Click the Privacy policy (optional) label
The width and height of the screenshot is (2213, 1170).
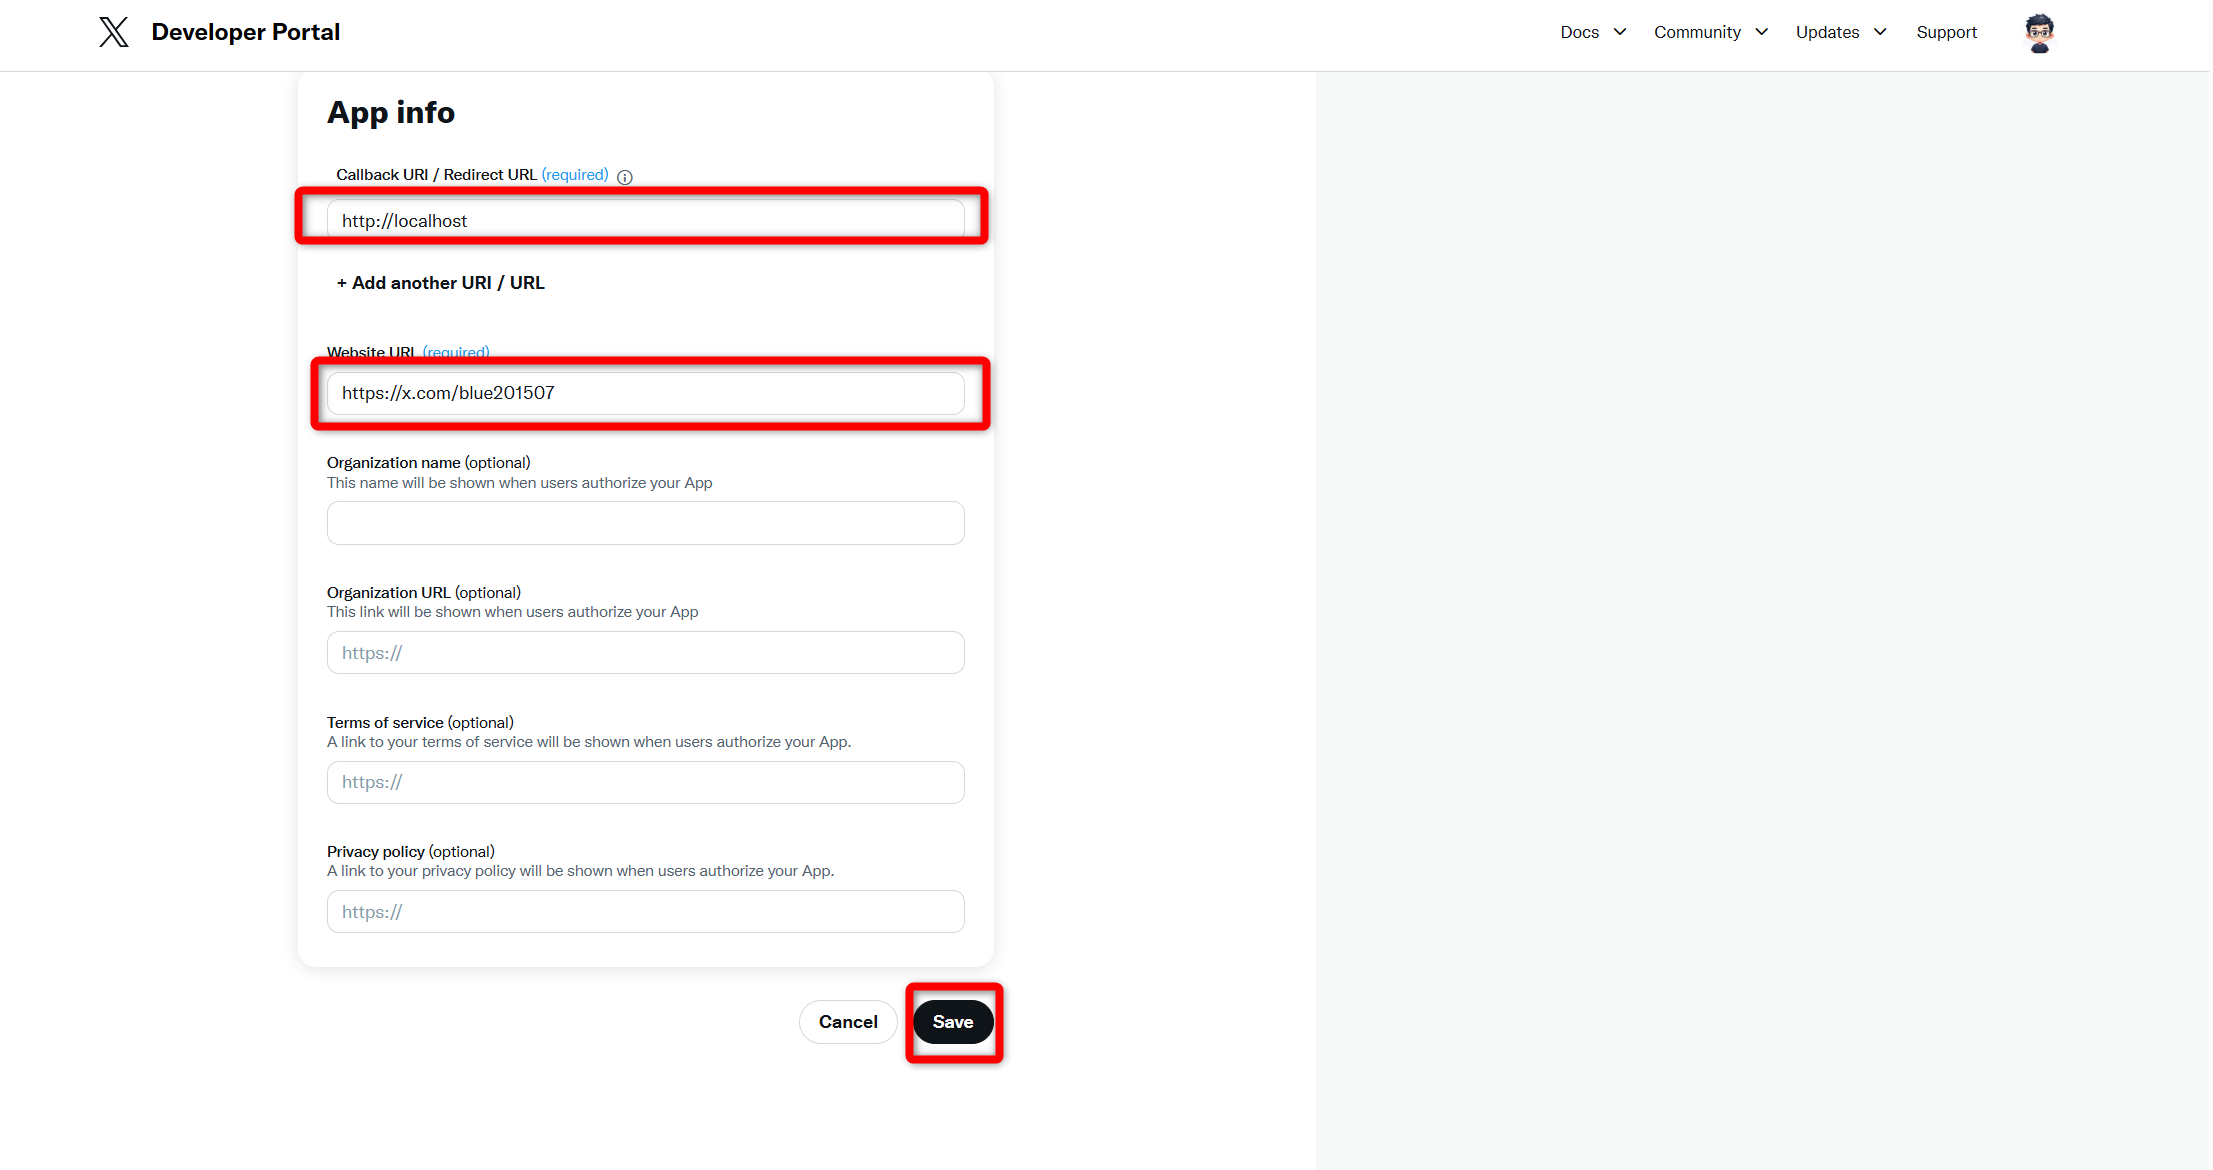coord(411,852)
